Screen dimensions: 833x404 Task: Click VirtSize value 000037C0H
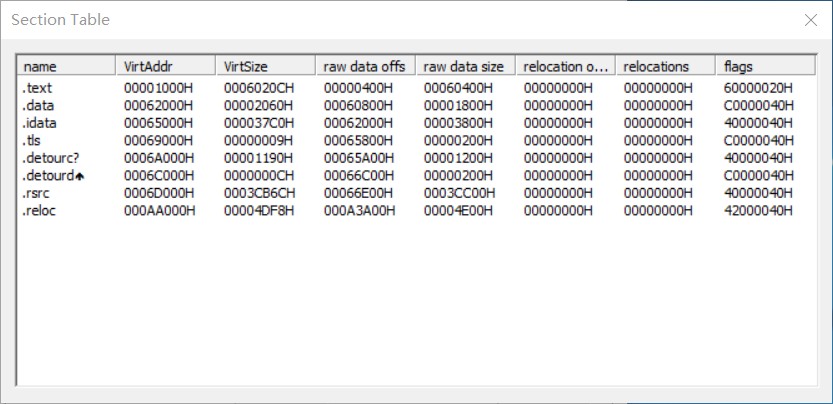click(259, 123)
